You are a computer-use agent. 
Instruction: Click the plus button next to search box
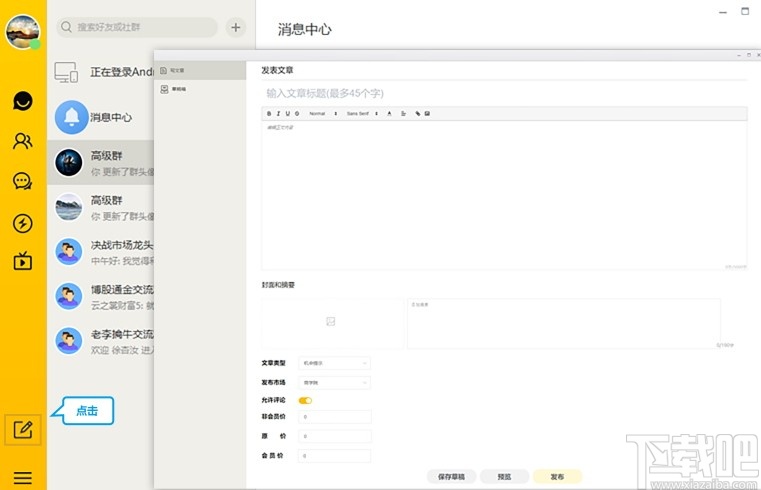pyautogui.click(x=235, y=27)
